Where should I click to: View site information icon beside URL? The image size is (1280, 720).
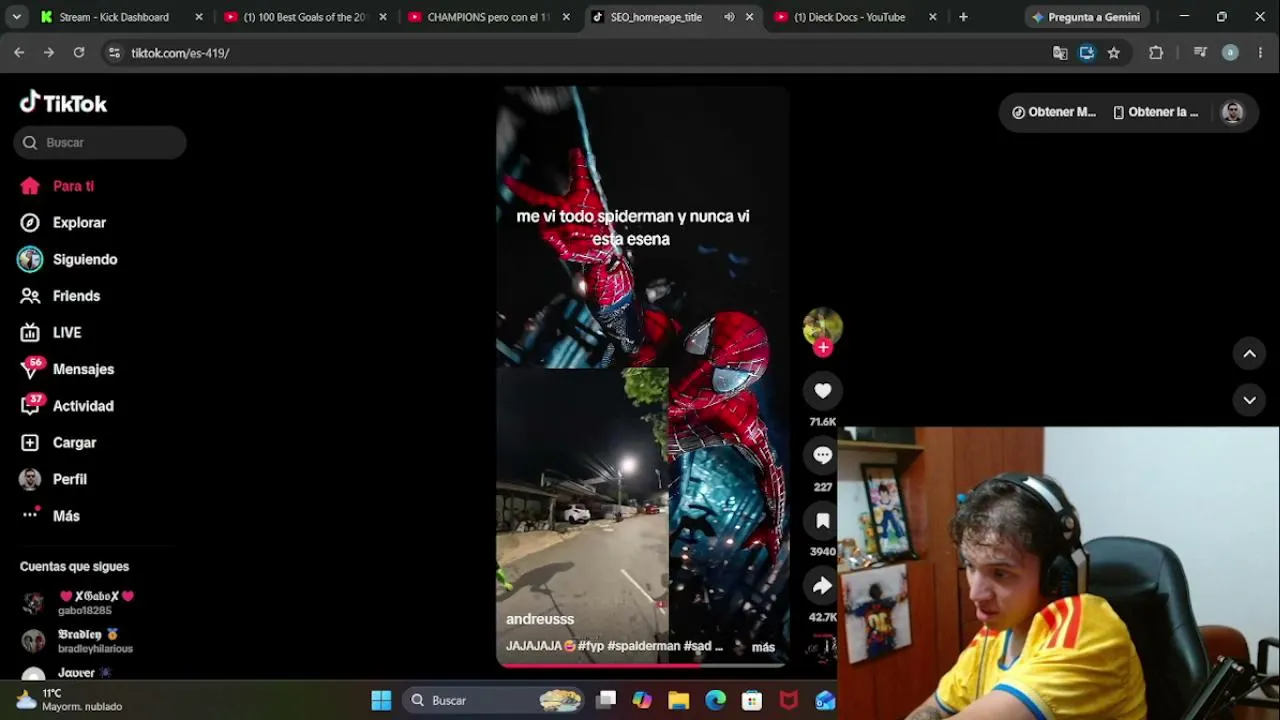tap(114, 53)
